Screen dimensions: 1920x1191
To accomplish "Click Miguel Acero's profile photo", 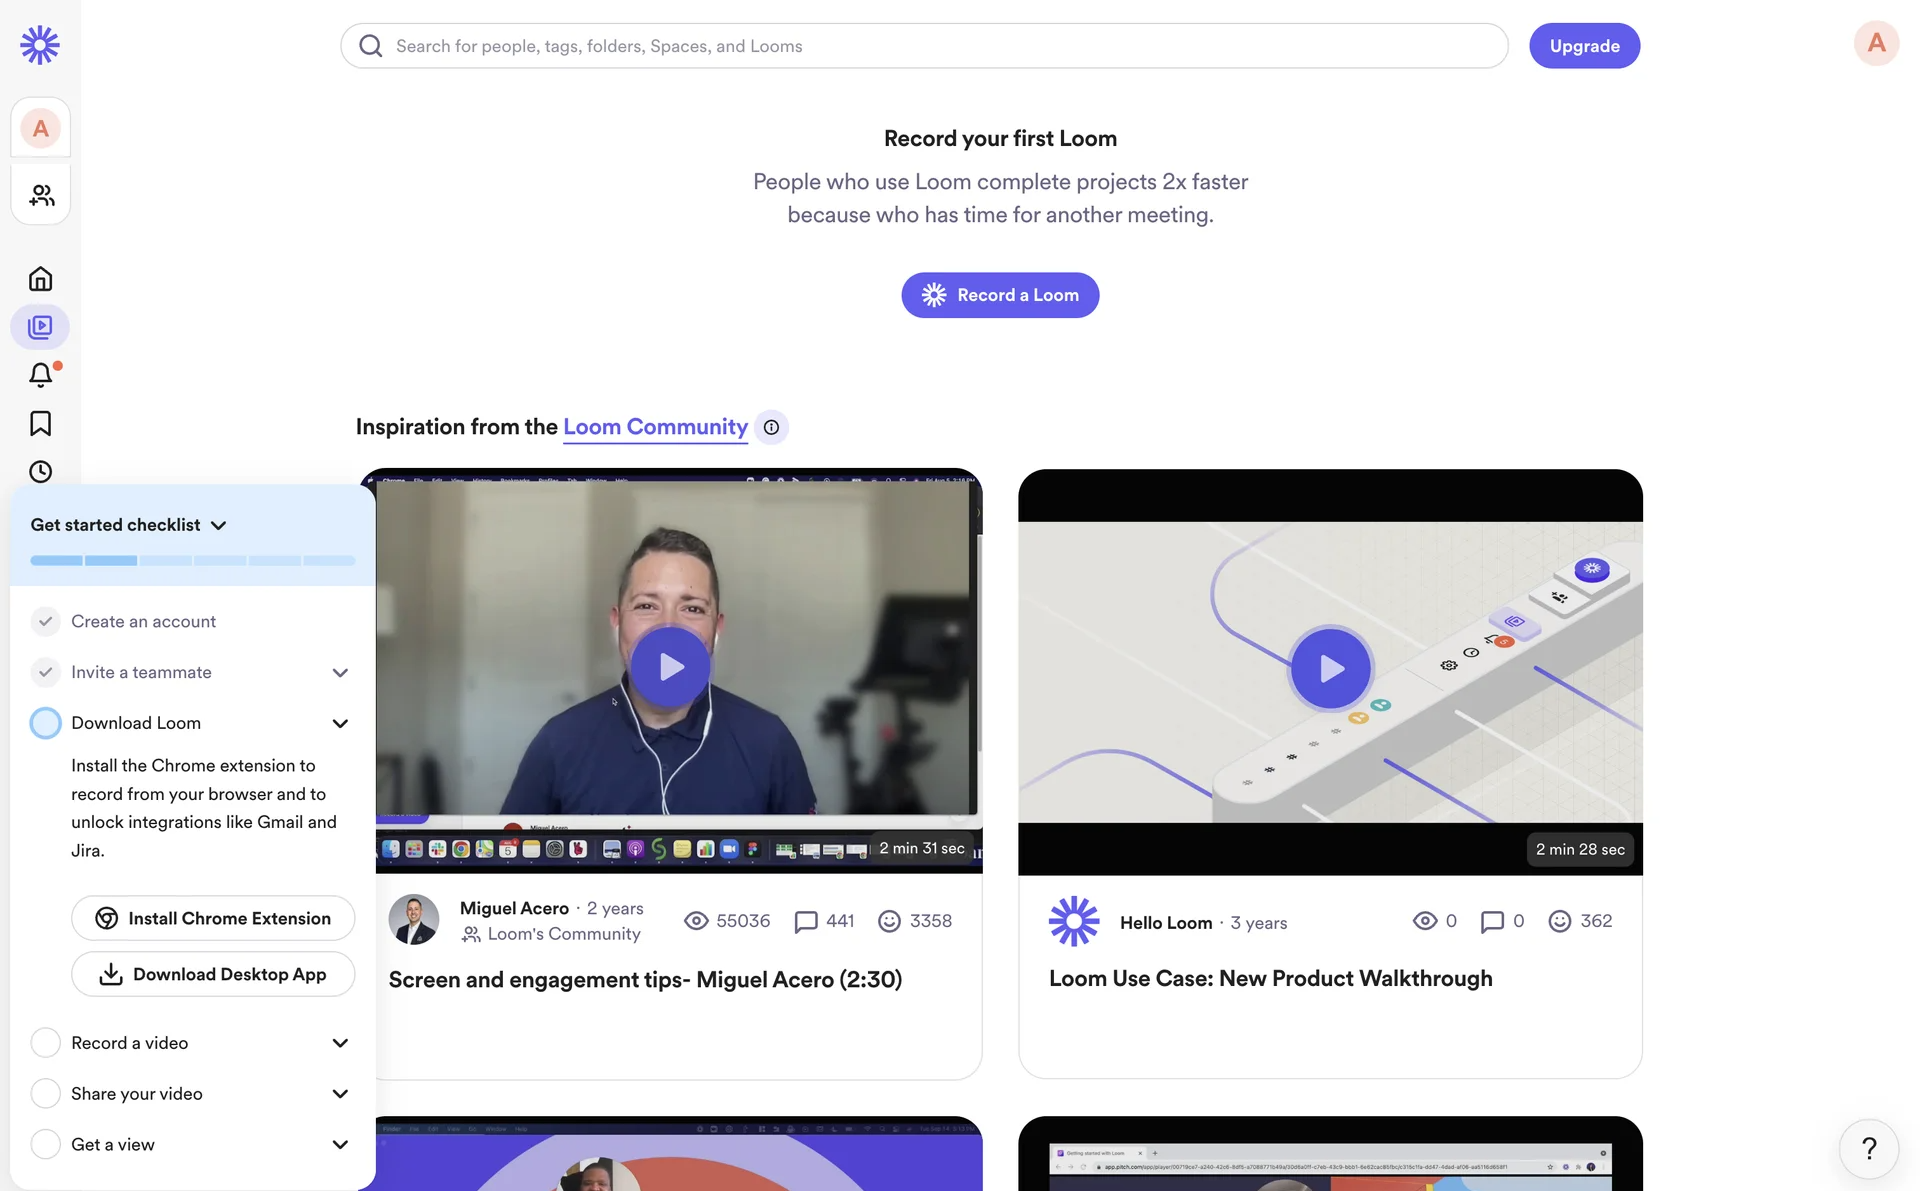I will point(414,920).
